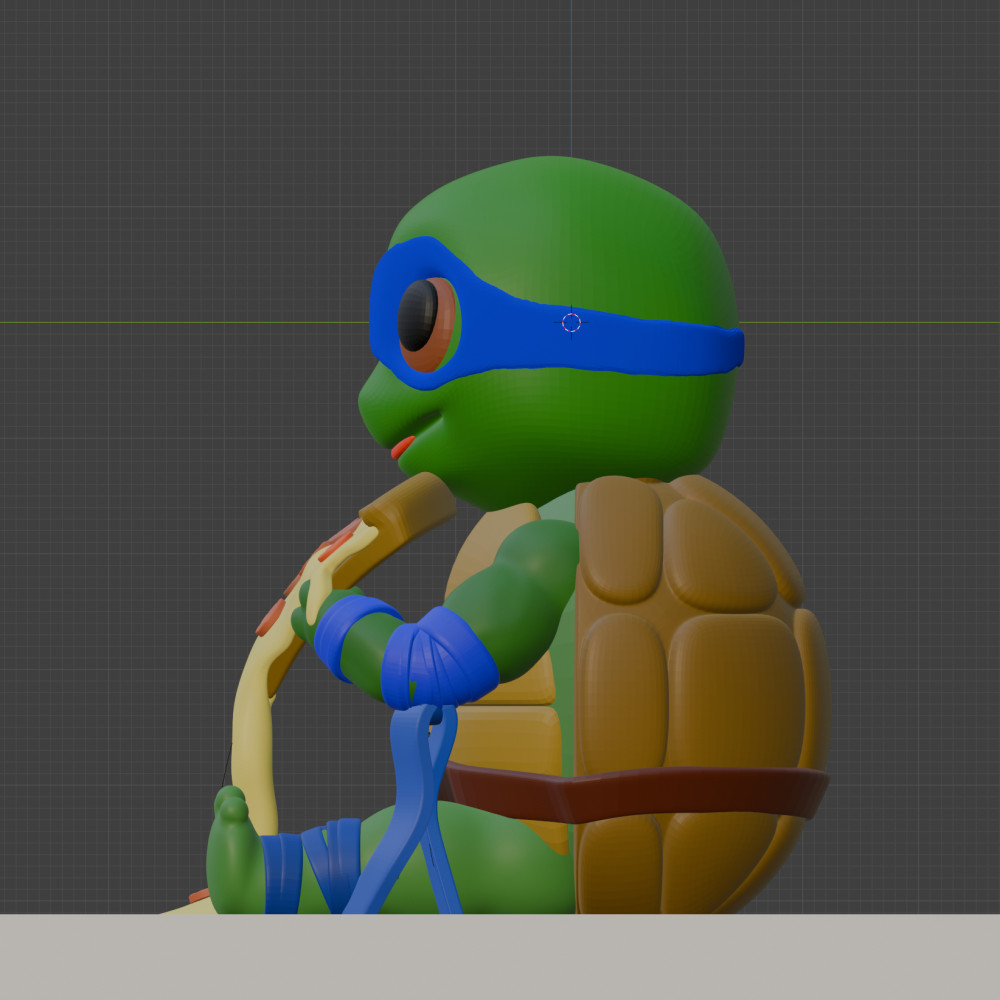
Task: Select the turtle's black eye pupil
Action: point(418,315)
